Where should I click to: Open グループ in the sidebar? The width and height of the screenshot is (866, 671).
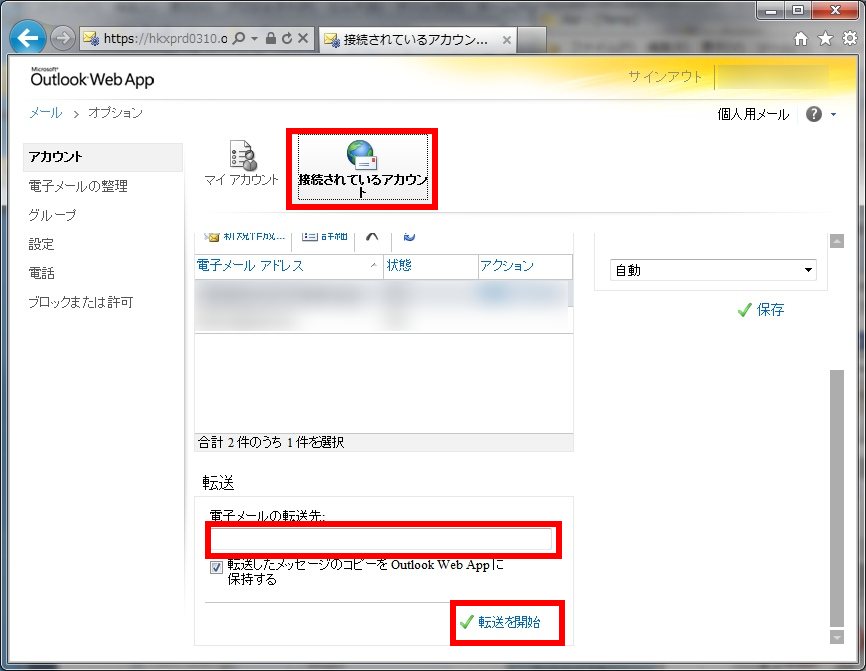coord(52,215)
